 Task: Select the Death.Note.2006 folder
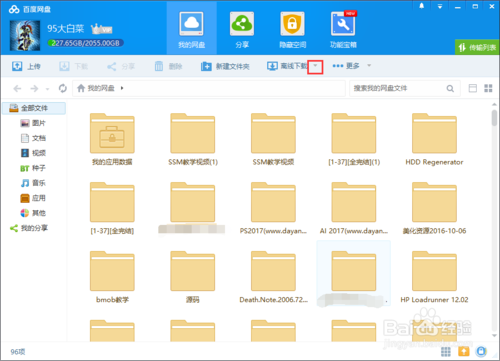pos(273,277)
